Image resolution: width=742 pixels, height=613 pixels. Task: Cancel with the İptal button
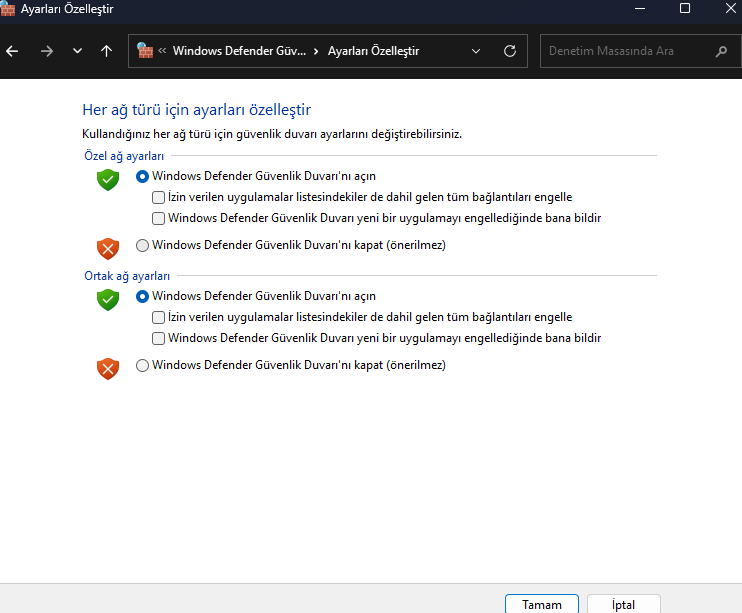coord(623,604)
